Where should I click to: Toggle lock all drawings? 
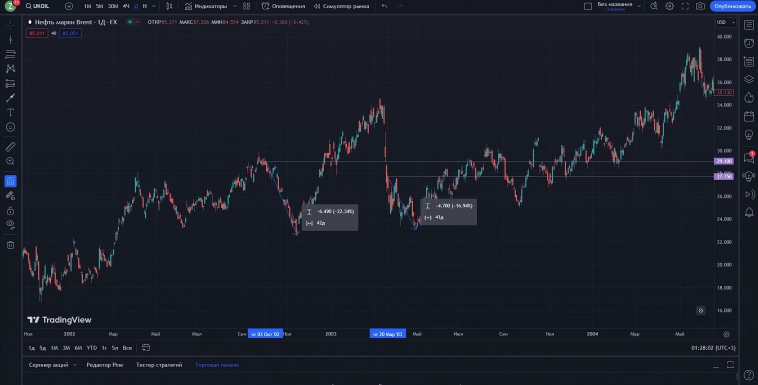[10, 211]
